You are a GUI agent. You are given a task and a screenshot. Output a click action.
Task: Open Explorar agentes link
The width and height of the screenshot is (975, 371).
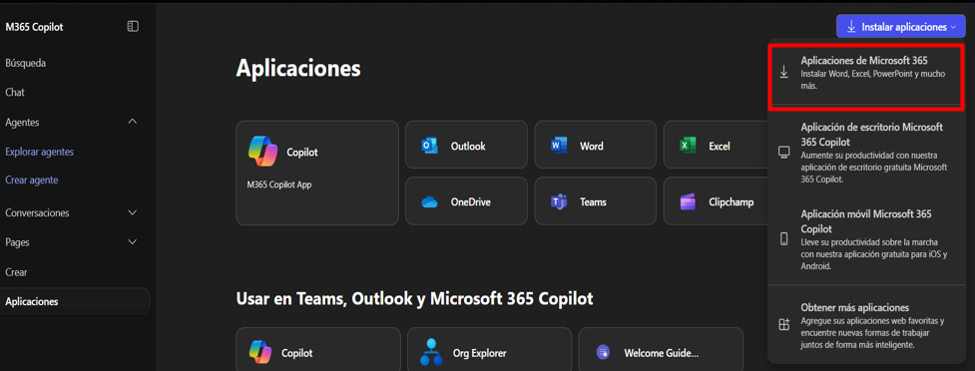tap(39, 152)
